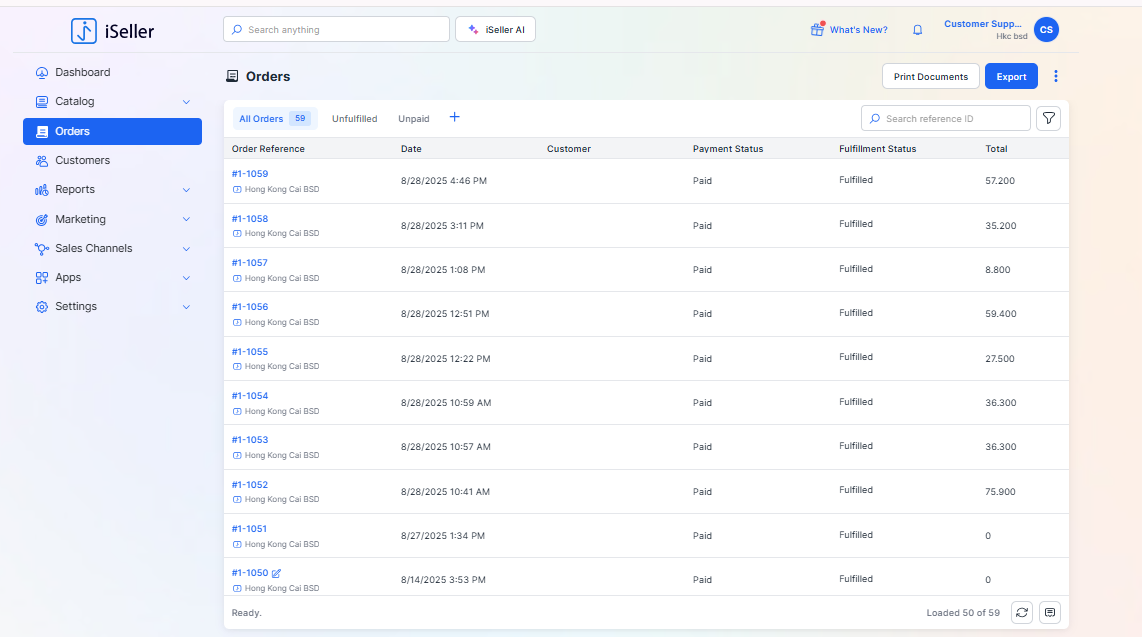The image size is (1142, 637).
Task: Focus the Search reference ID field
Action: point(945,119)
